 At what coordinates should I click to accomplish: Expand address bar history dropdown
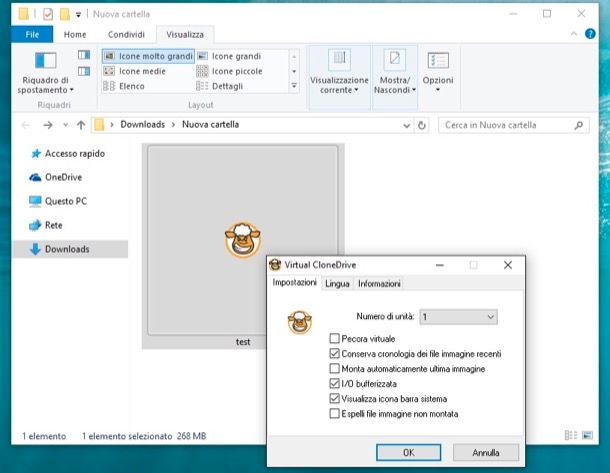pyautogui.click(x=407, y=125)
